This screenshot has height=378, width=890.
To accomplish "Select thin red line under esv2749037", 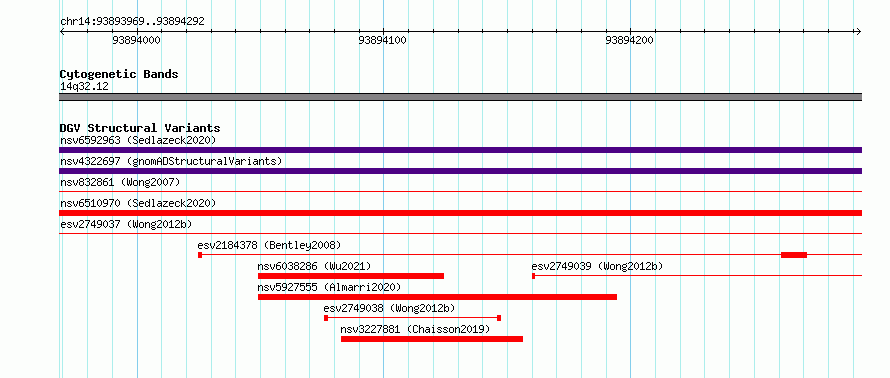I will coord(460,234).
